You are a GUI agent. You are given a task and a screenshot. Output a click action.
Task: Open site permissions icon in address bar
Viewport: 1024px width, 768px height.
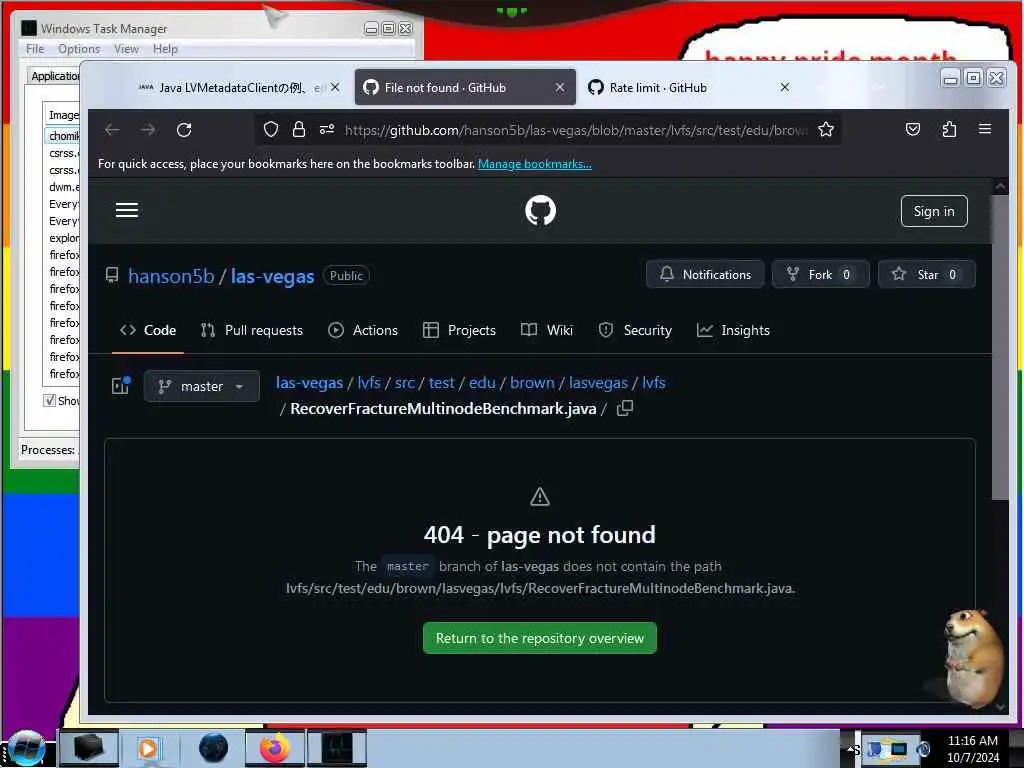click(327, 129)
